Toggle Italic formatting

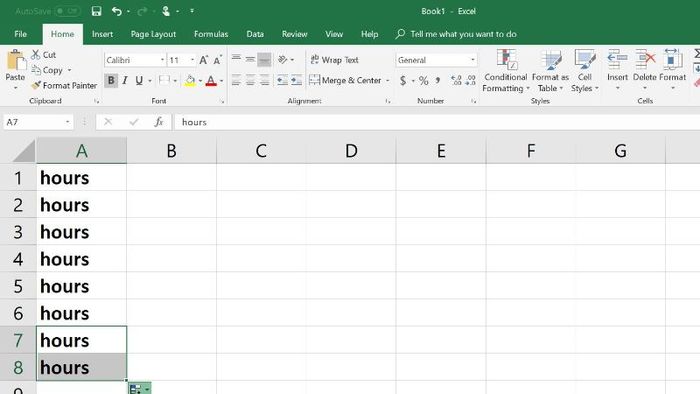125,80
